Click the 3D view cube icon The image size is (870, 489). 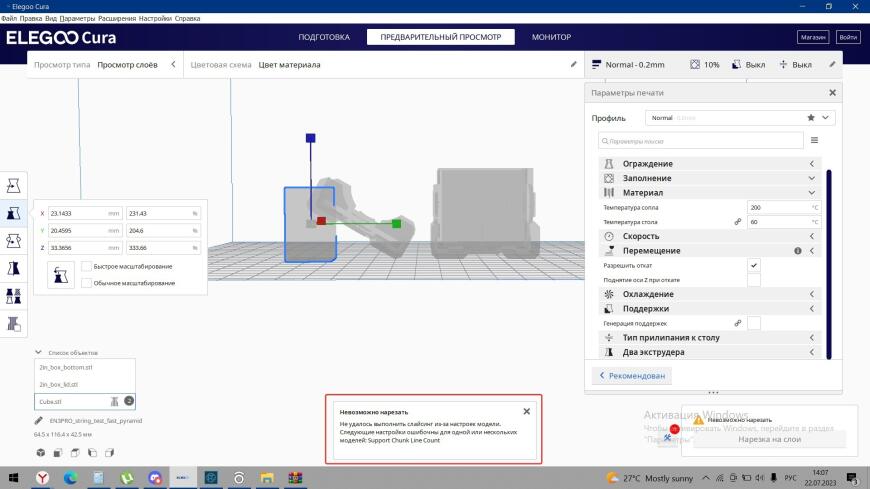[41, 453]
